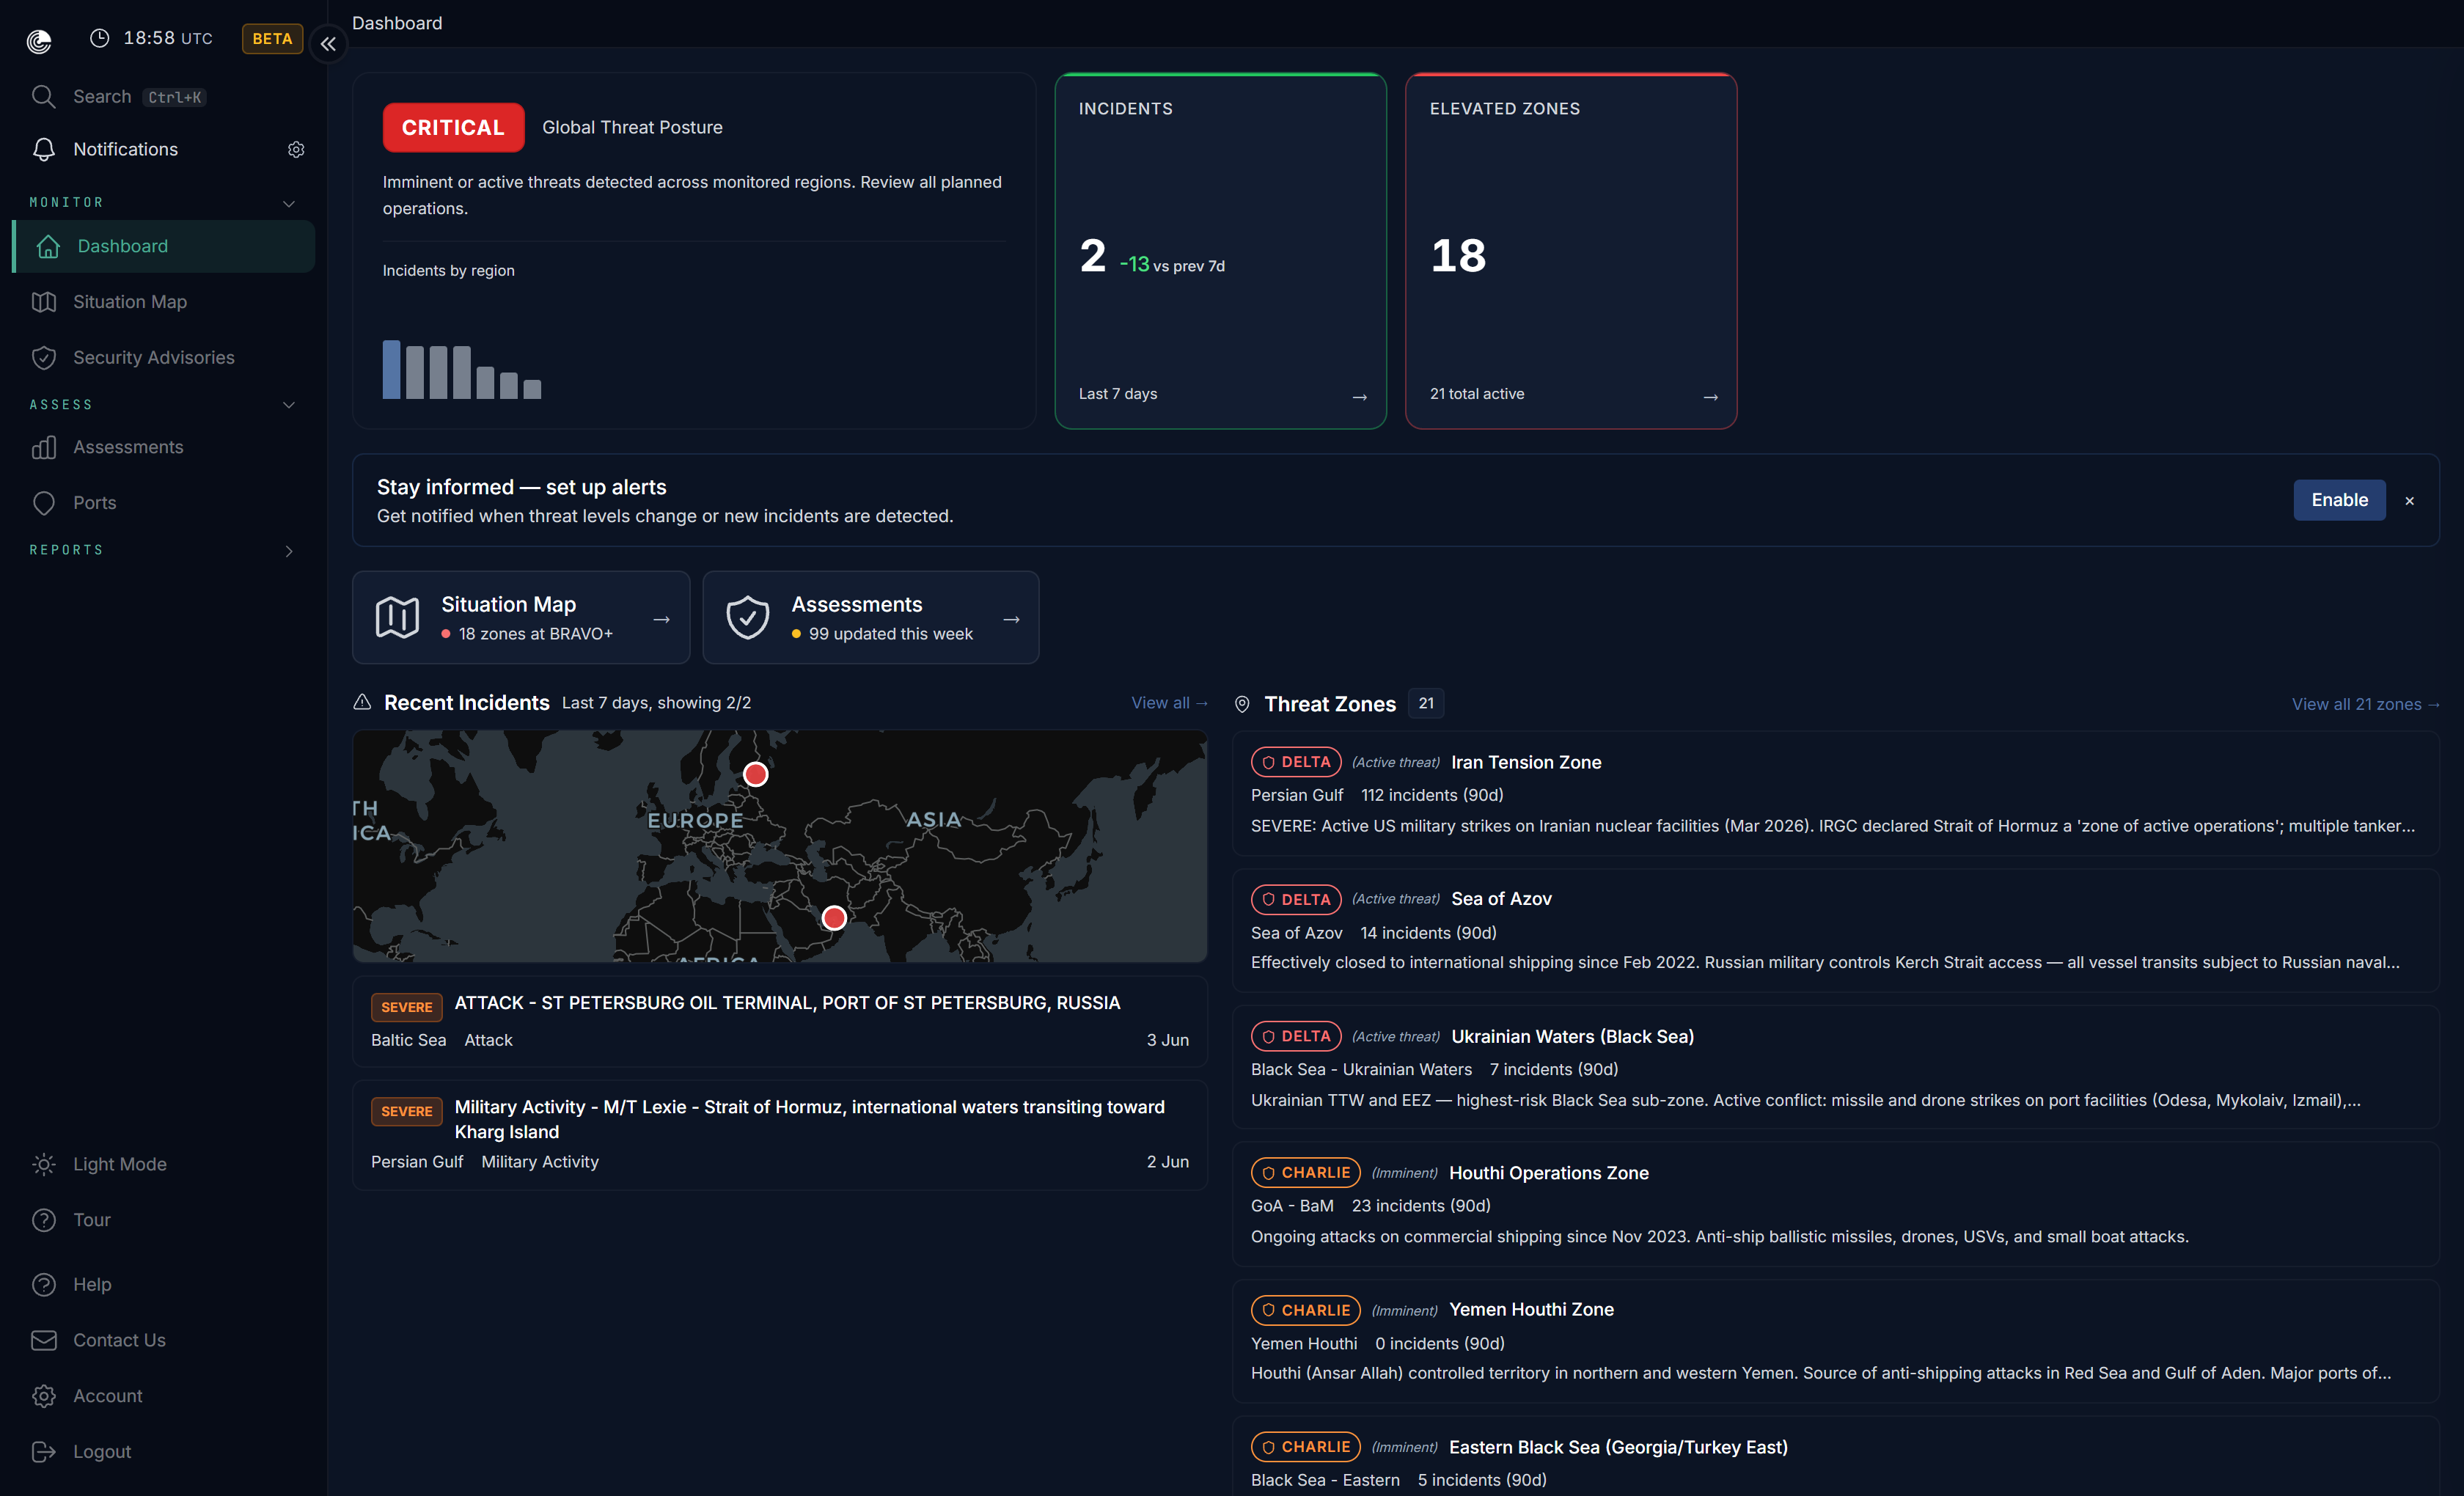2464x1496 pixels.
Task: Open Situation Map in the sidebar
Action: 164,302
